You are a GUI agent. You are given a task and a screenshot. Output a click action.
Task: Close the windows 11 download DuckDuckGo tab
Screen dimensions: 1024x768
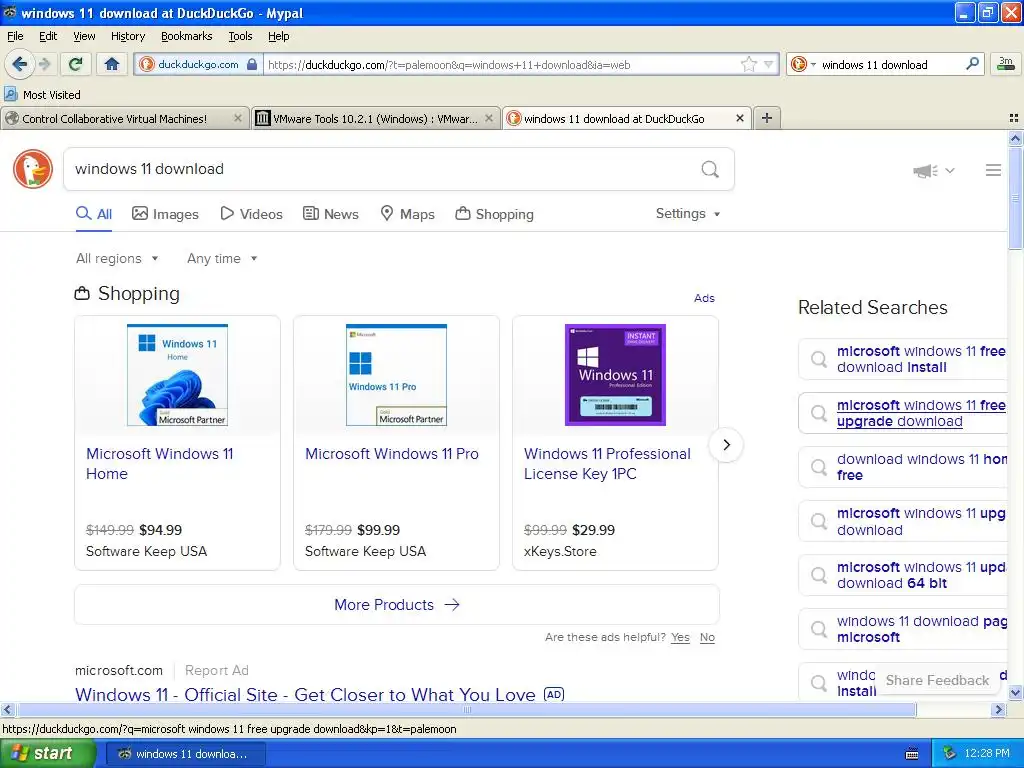tap(739, 118)
